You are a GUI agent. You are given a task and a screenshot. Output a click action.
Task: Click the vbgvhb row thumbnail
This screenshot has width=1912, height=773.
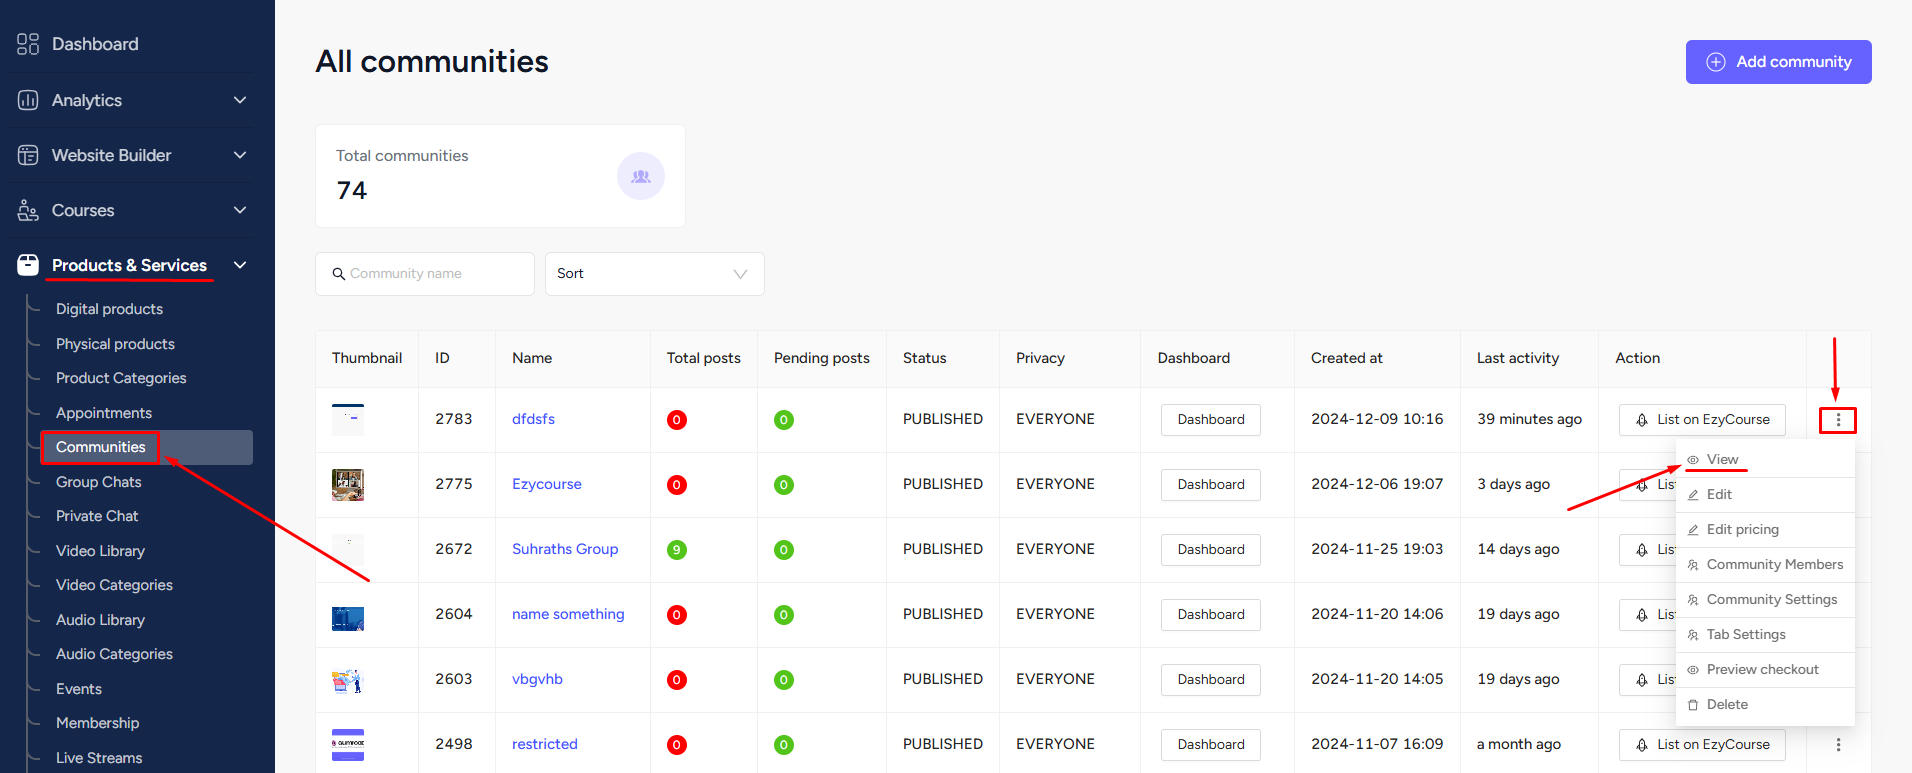348,681
